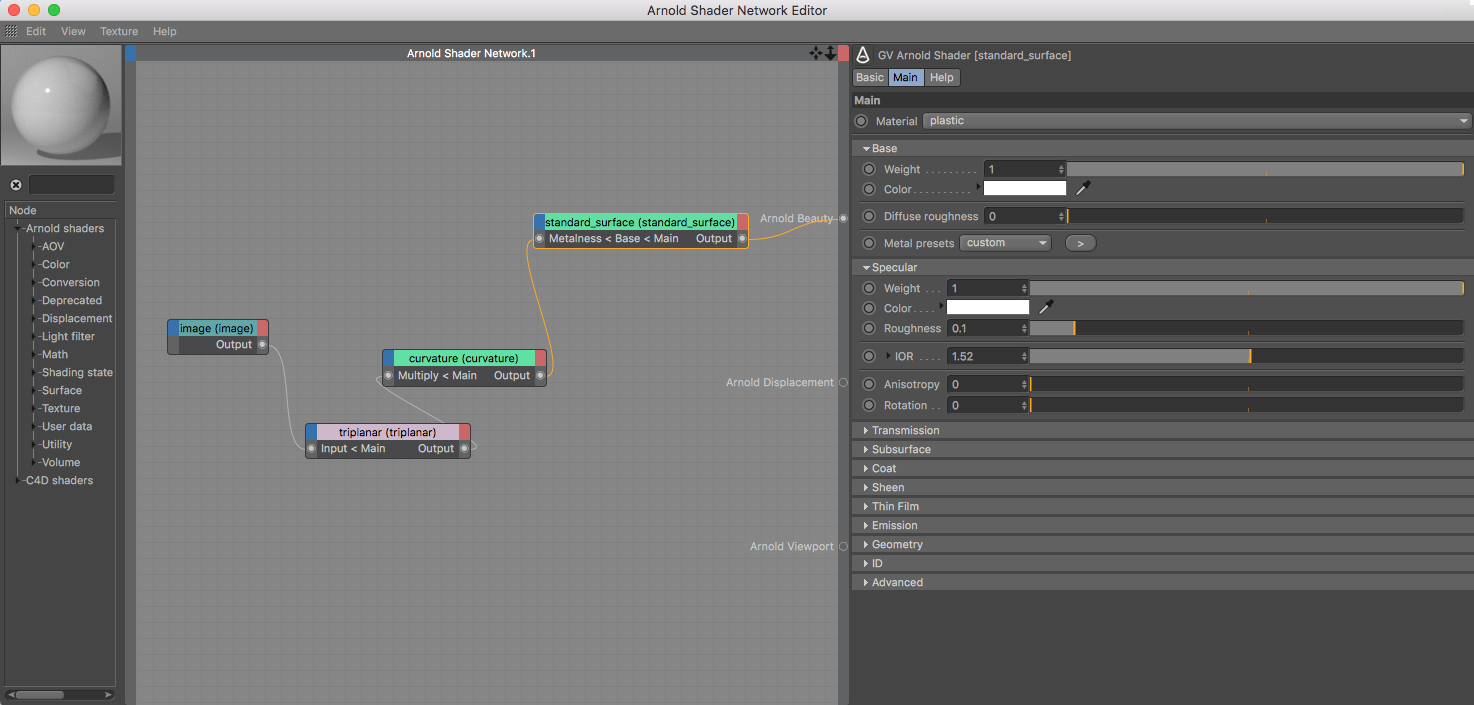The image size is (1474, 705).
Task: Click the red output square of the image node
Action: 263,328
